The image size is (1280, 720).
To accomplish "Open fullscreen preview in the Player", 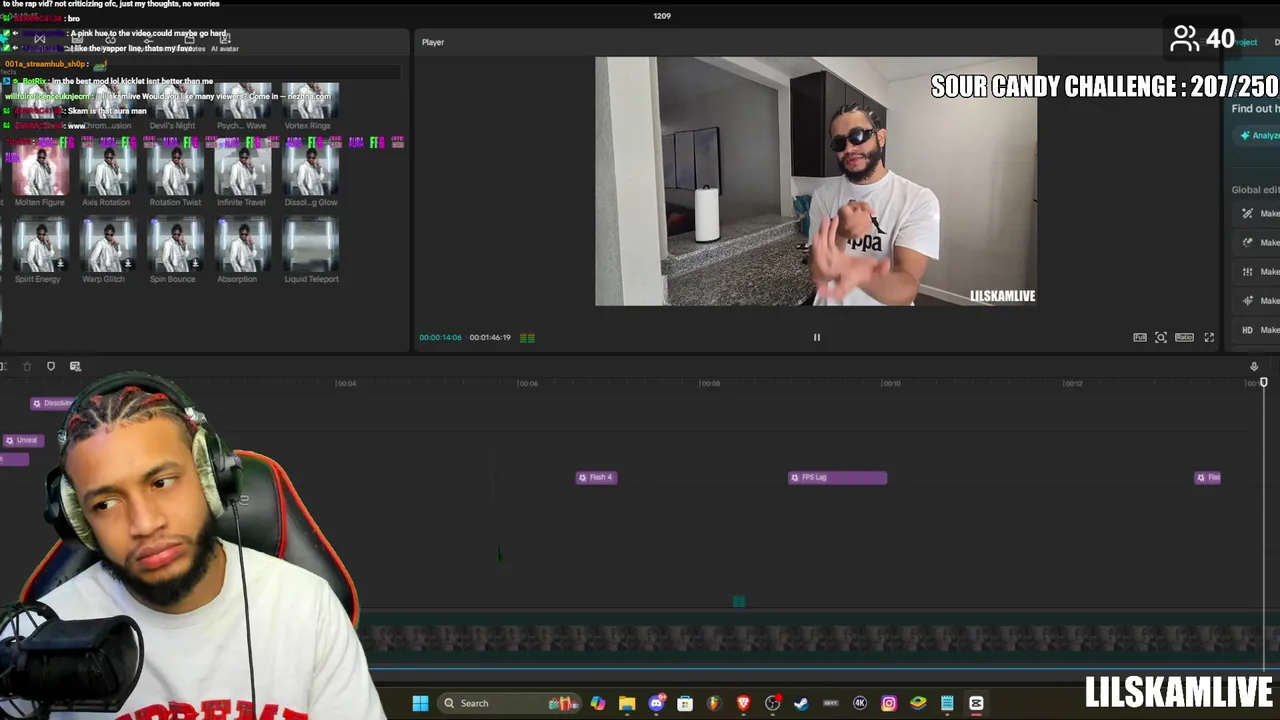I will click(1209, 337).
